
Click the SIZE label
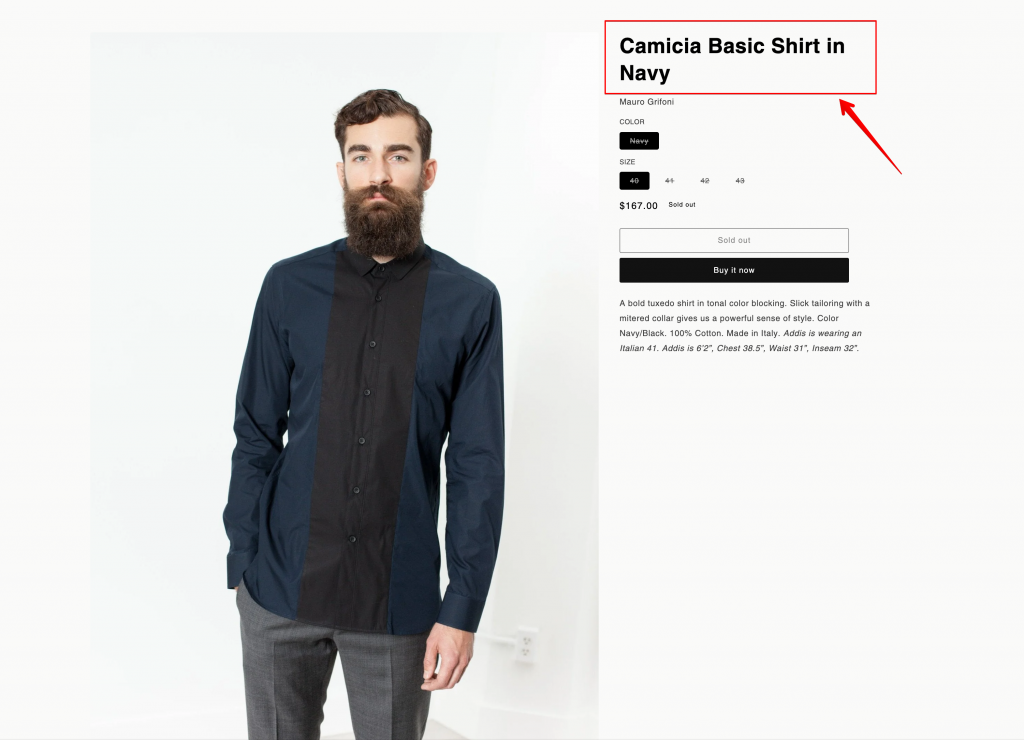click(627, 161)
